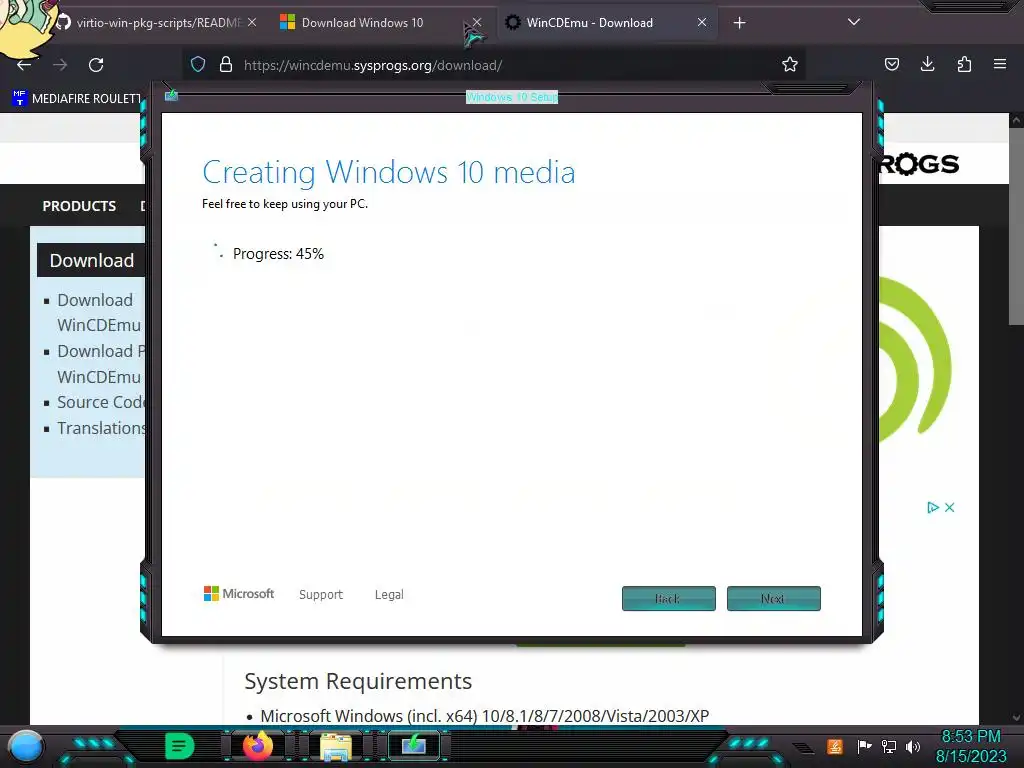Switch to Firefox in the taskbar

[257, 746]
